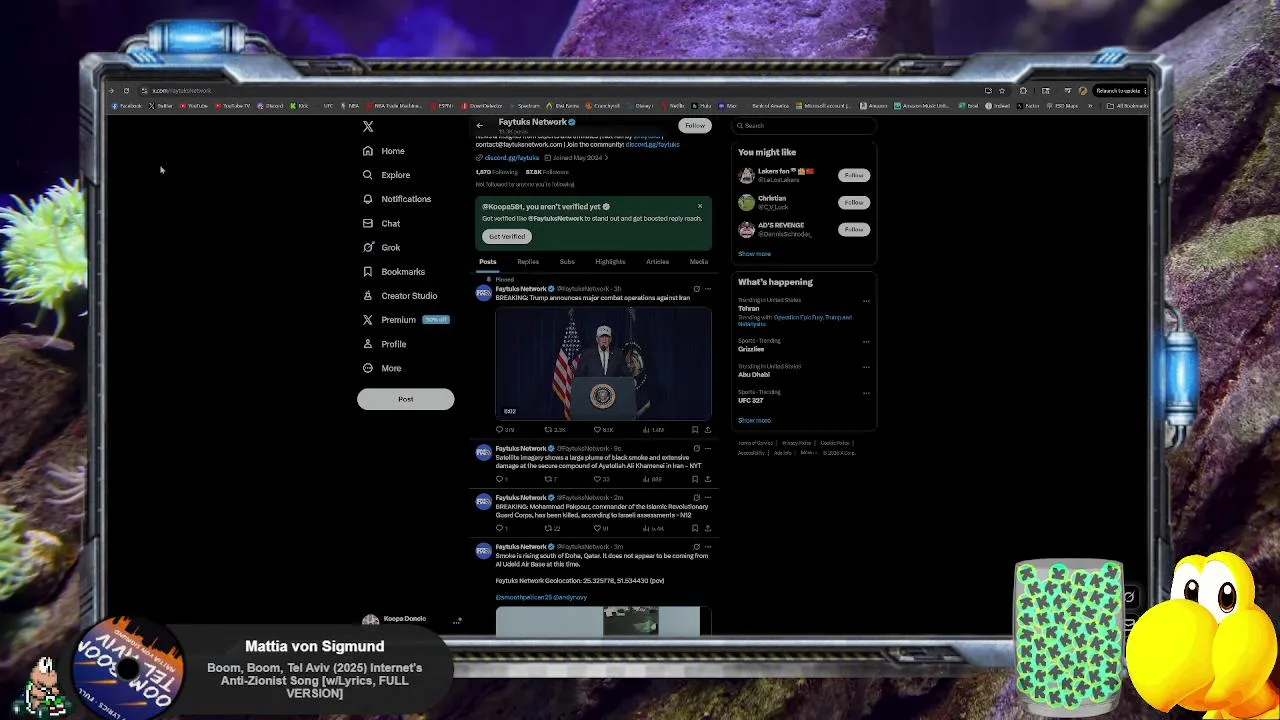Open options for Abu Dhabi trend
Screen dimensions: 1280x720
coord(866,367)
